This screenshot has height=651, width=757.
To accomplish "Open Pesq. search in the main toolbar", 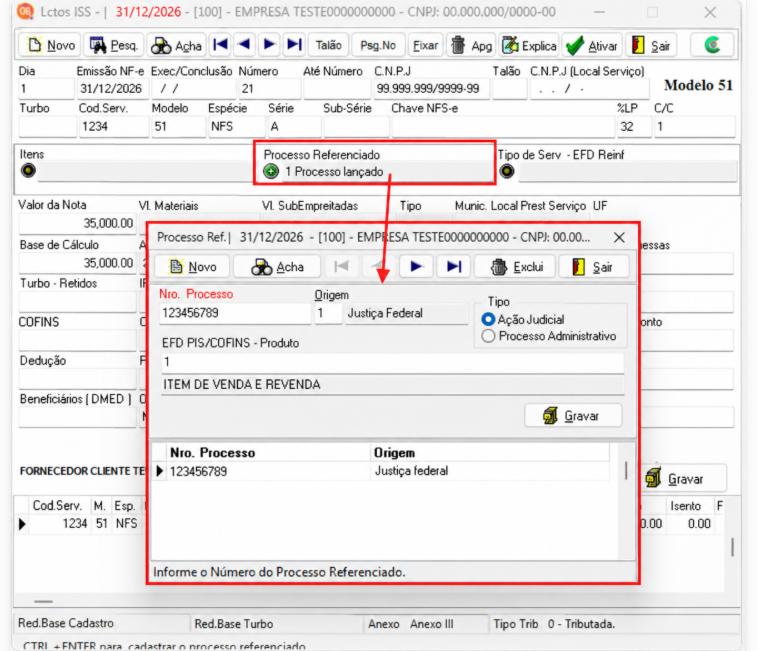I will (114, 45).
